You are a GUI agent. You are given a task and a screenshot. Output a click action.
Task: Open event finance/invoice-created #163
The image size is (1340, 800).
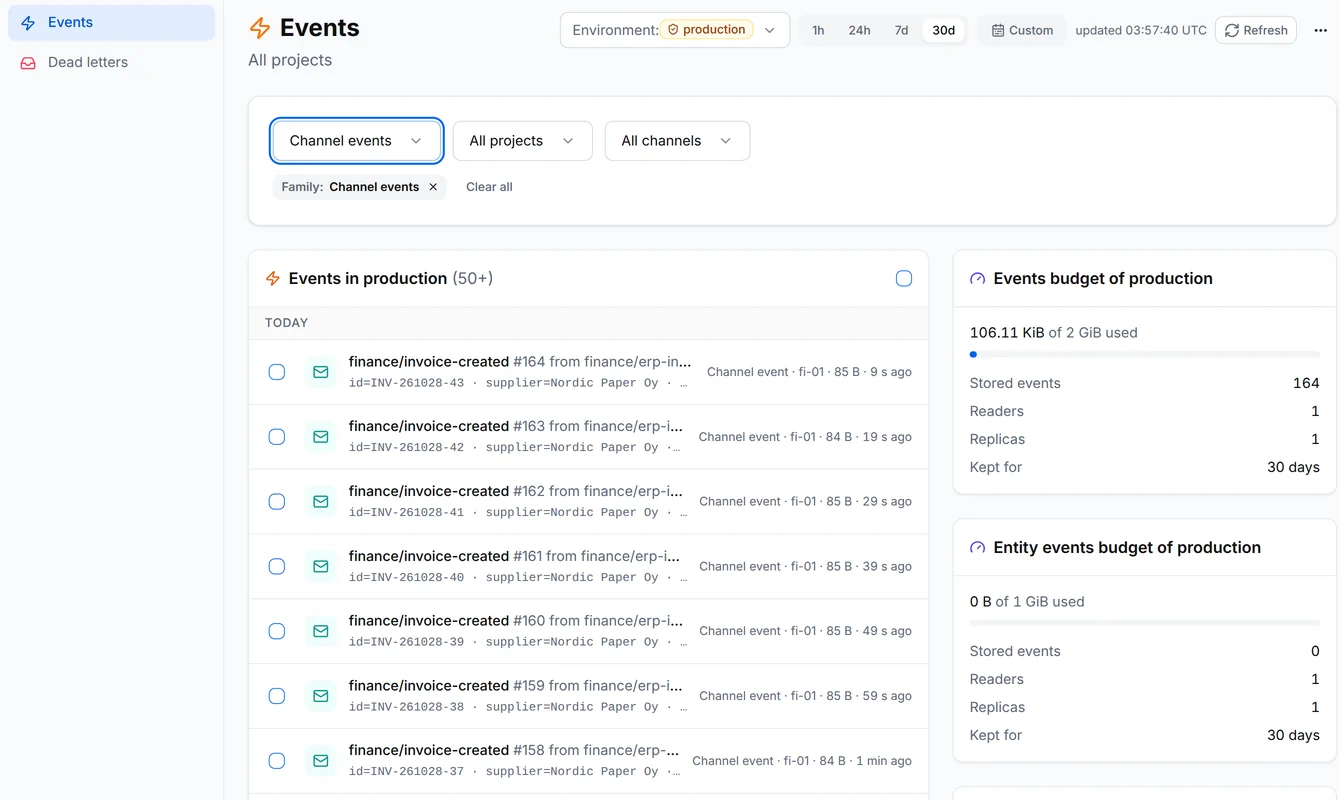(588, 437)
